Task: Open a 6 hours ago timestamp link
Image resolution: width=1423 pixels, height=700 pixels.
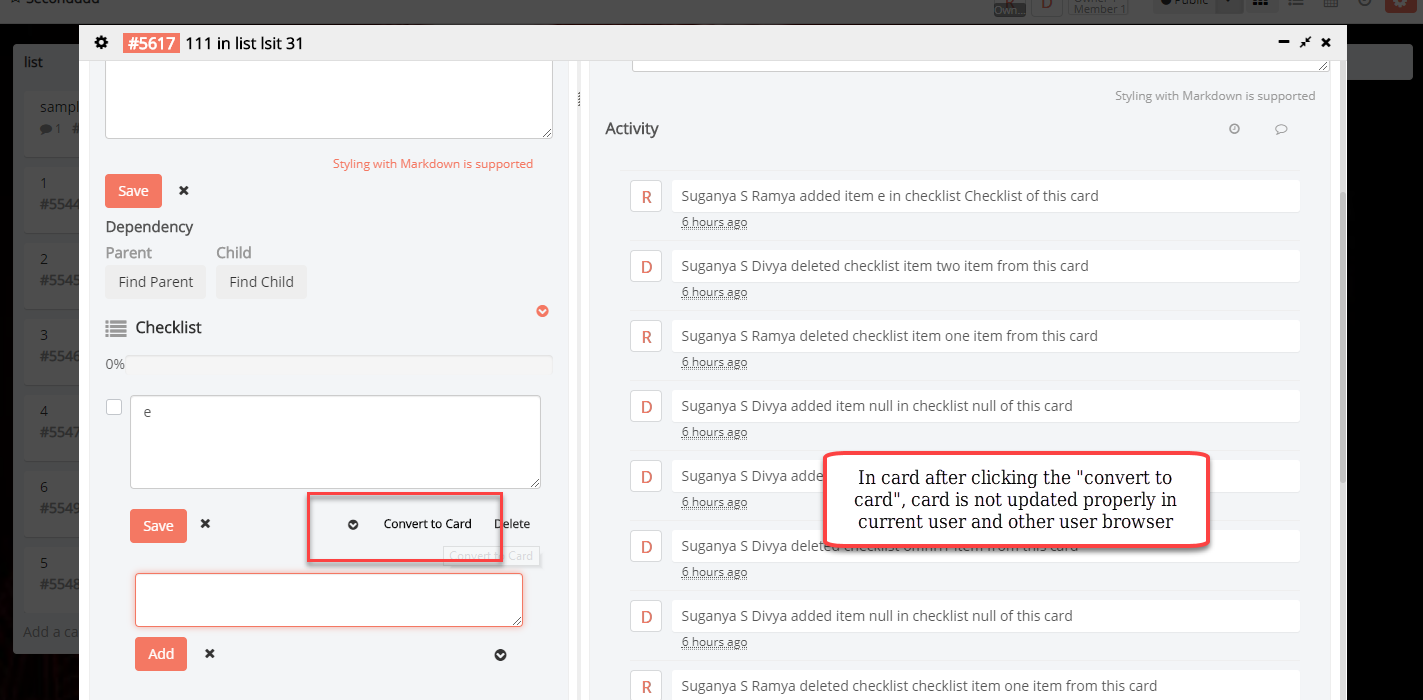Action: (714, 221)
